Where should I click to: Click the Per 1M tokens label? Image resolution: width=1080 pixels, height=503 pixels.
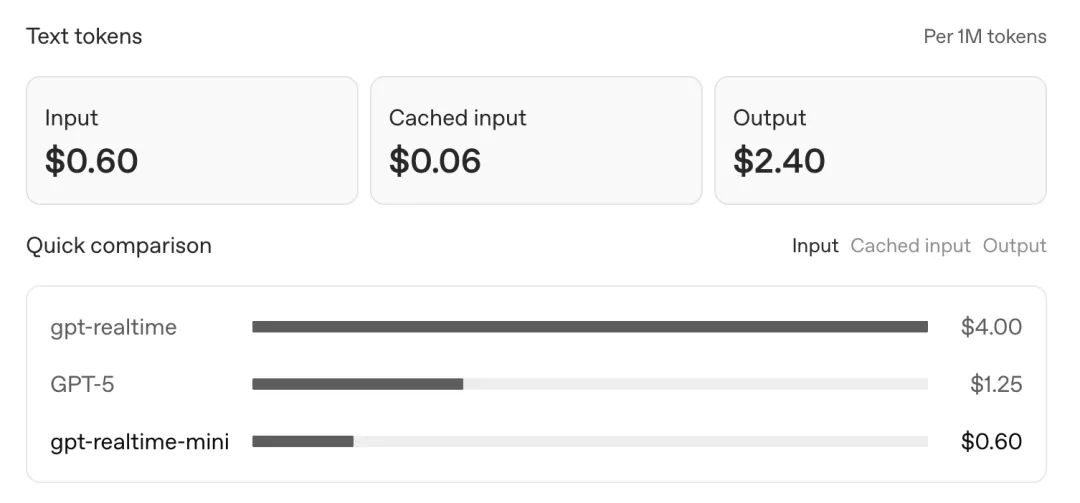pyautogui.click(x=984, y=37)
